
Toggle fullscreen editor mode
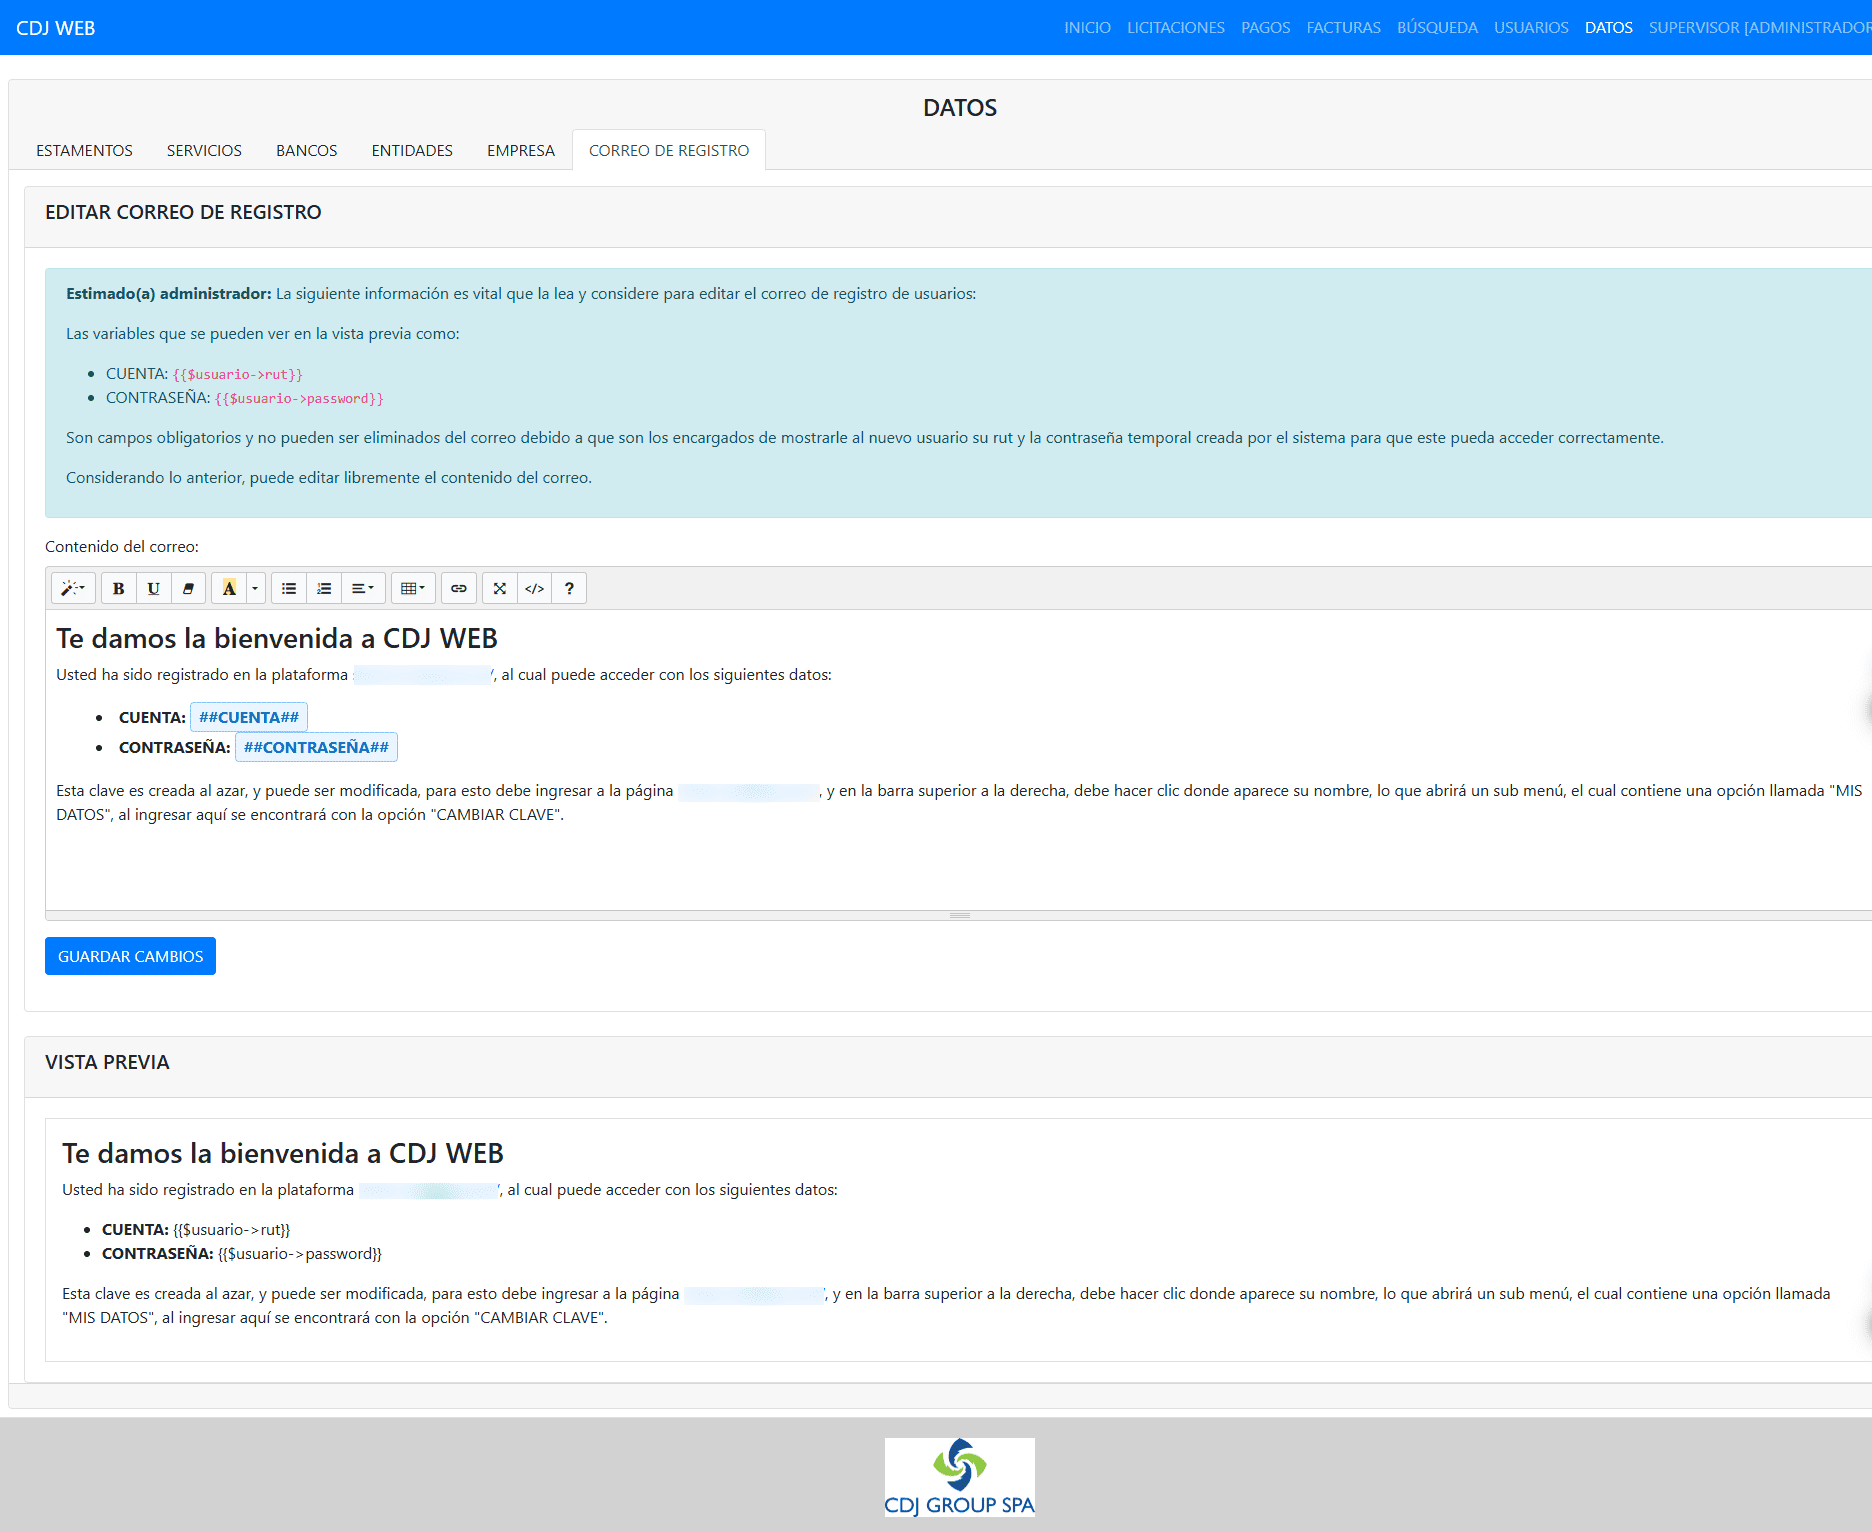coord(500,589)
